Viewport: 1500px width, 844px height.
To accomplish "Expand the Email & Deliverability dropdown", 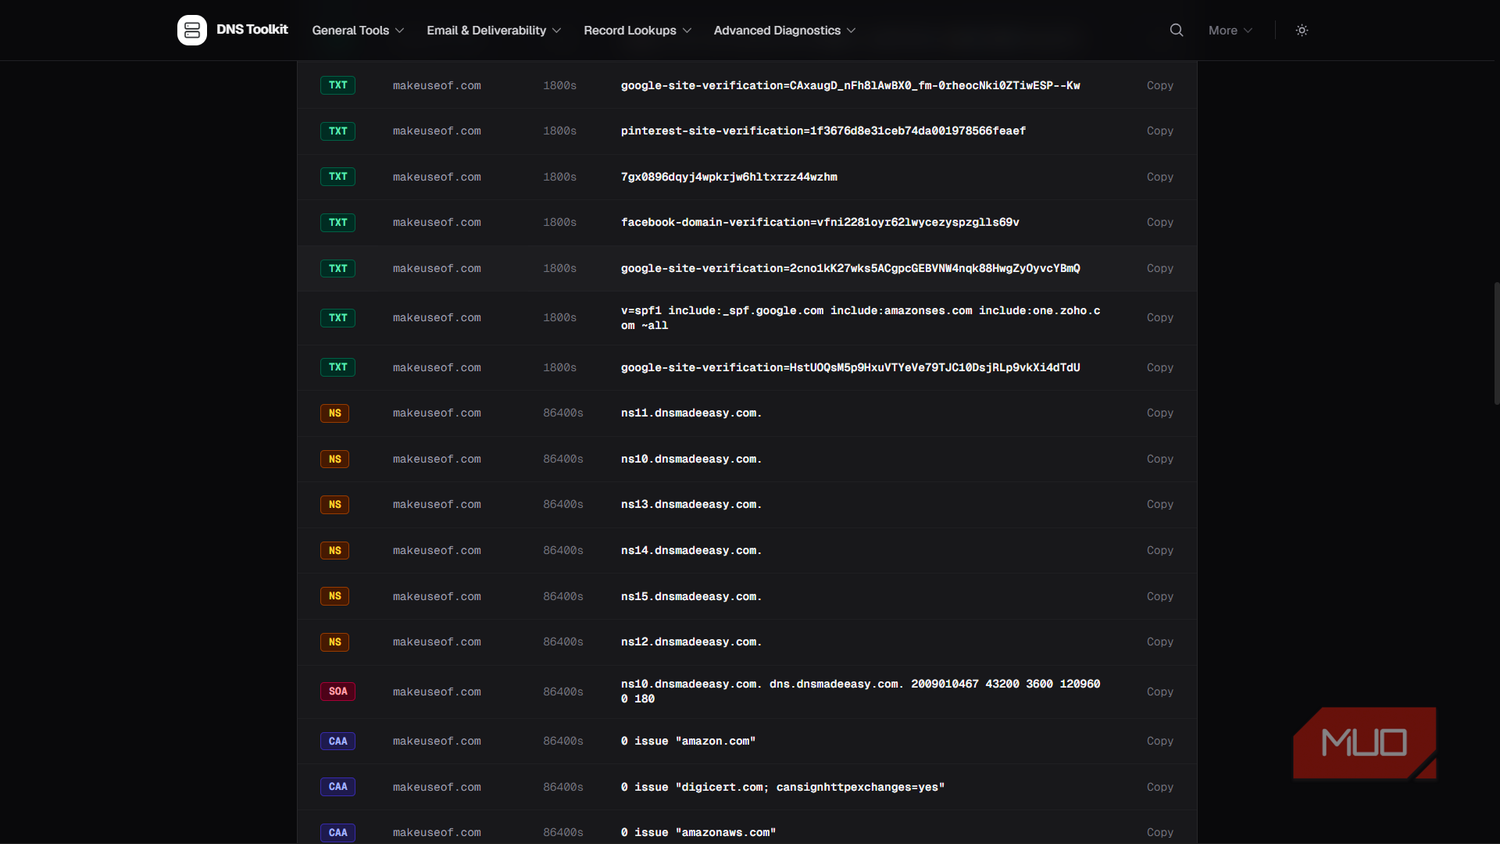I will click(494, 30).
